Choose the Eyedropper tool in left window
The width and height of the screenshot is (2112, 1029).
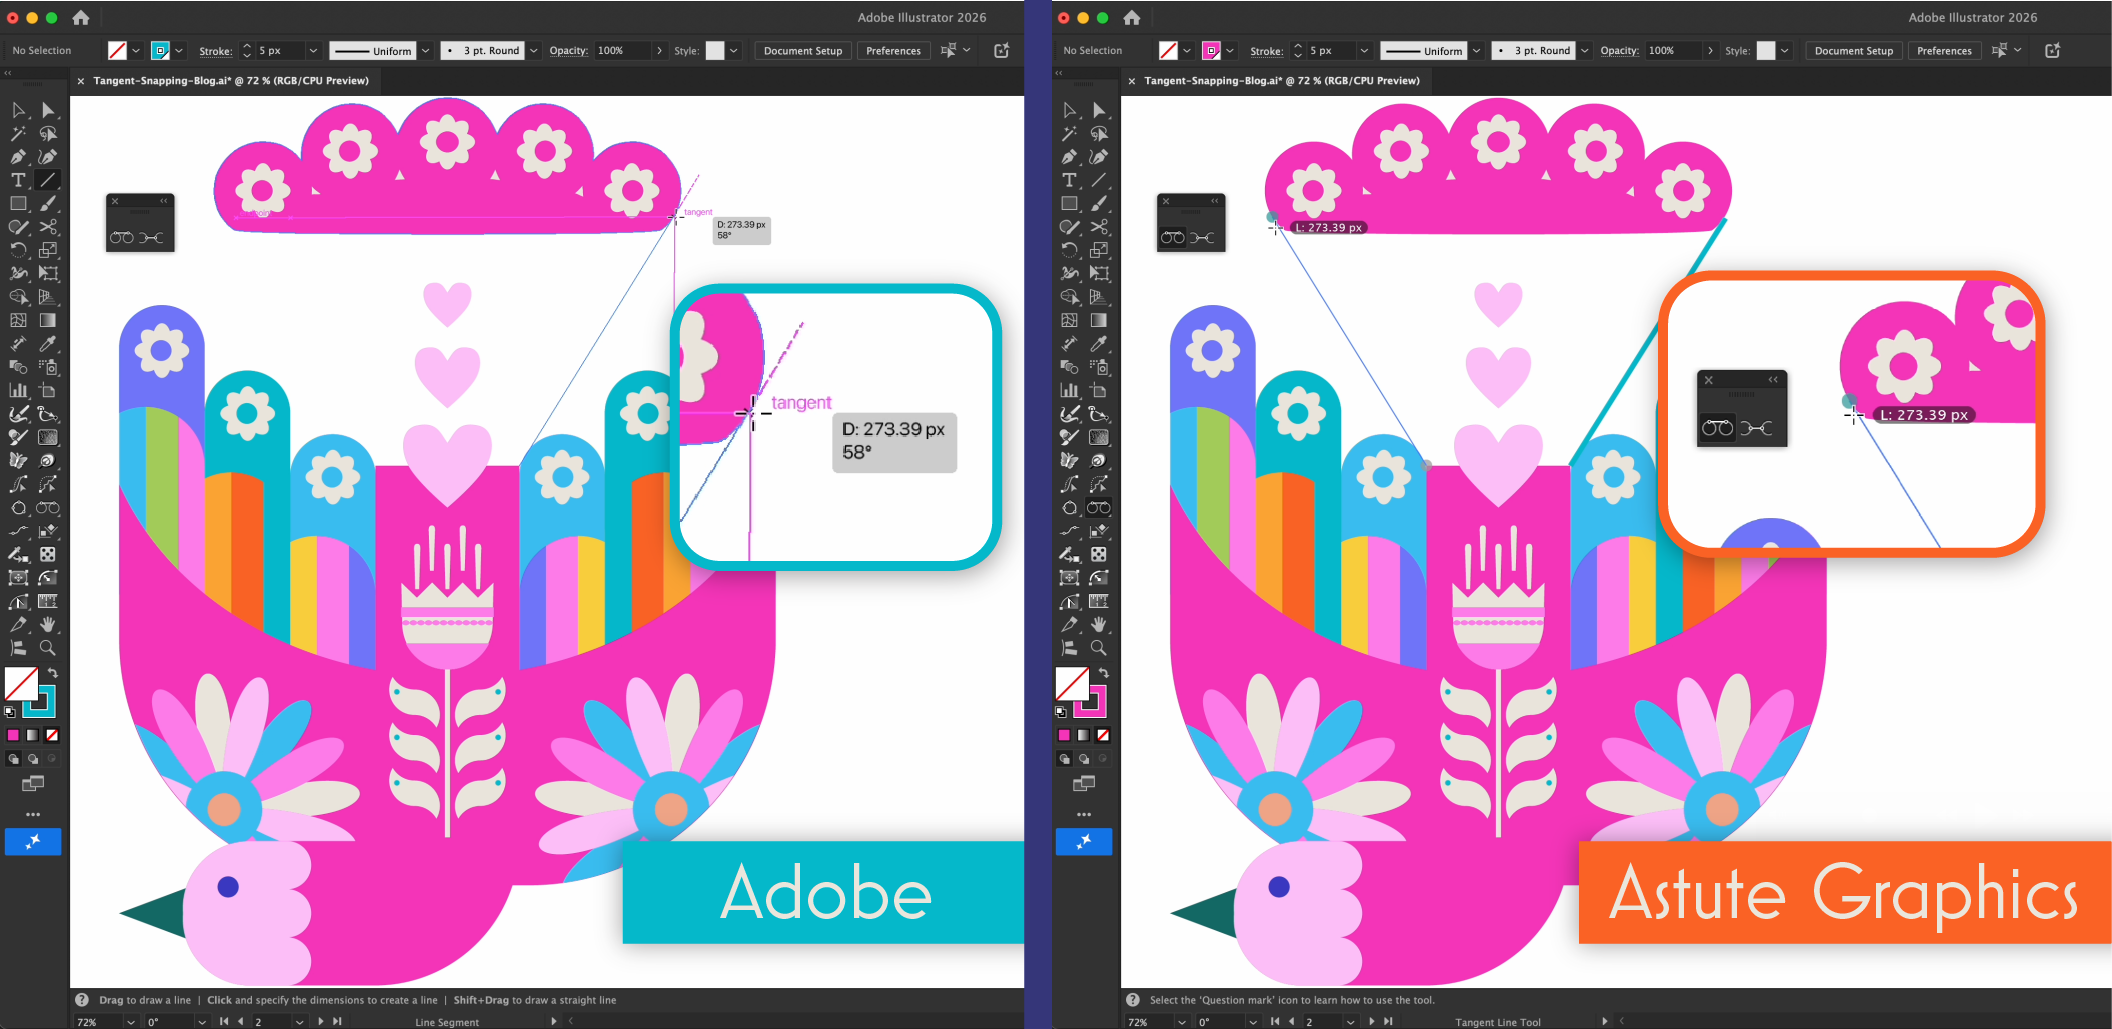48,344
